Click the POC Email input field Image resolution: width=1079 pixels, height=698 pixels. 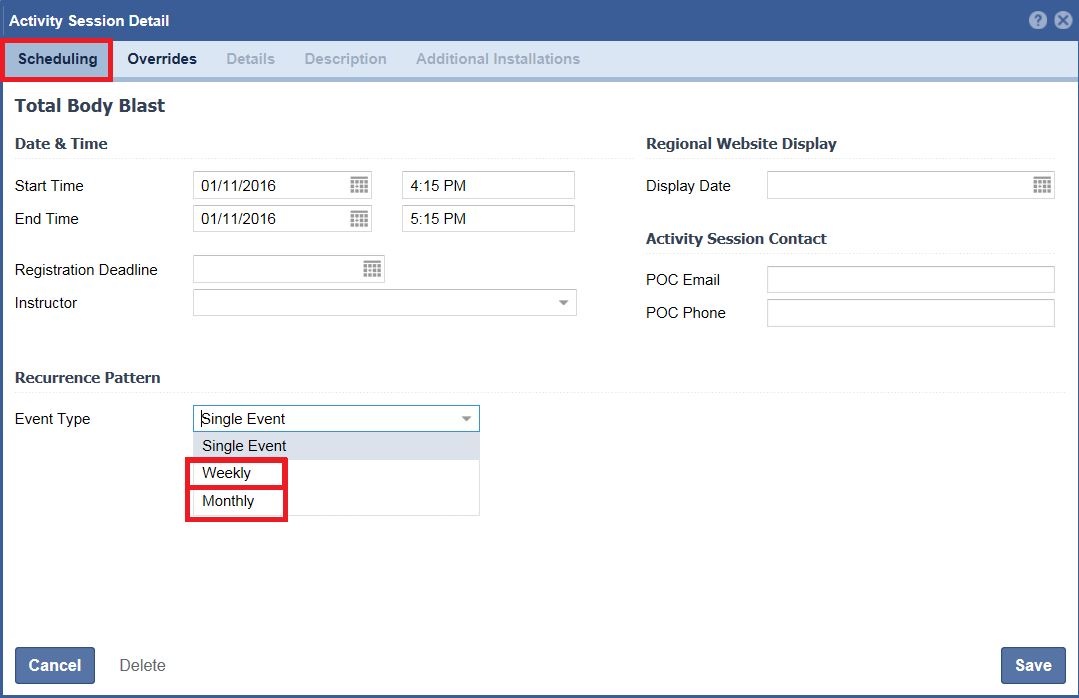pos(910,280)
